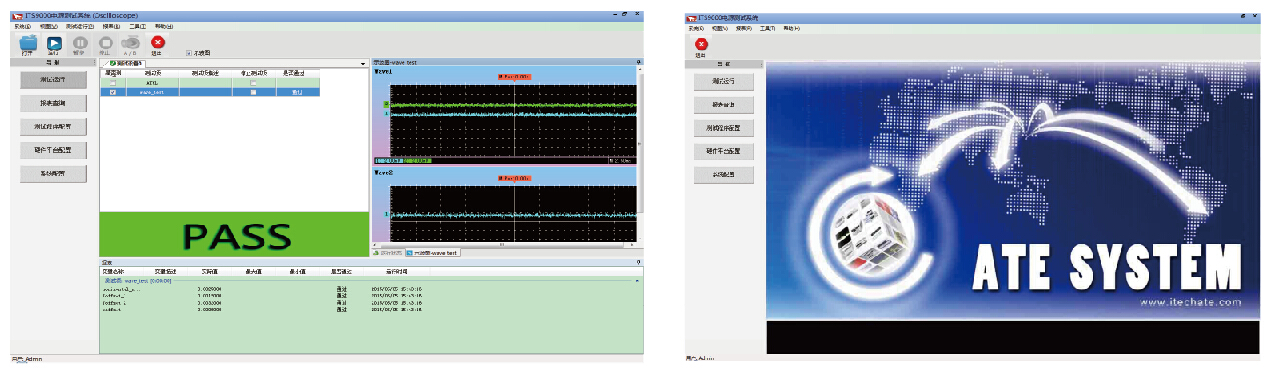
Task: Click the blue Open folder icon in the oscilloscope window
Action: click(28, 42)
